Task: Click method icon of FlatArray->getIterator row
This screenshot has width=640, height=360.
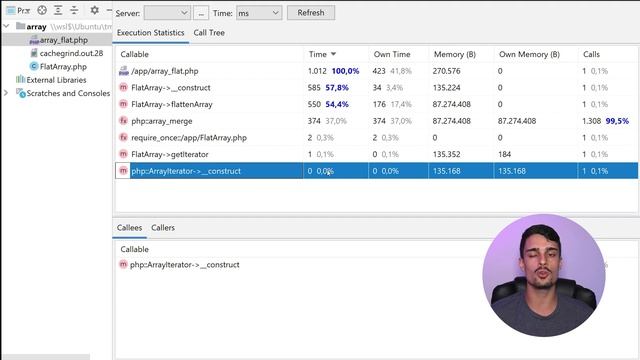Action: [x=123, y=154]
